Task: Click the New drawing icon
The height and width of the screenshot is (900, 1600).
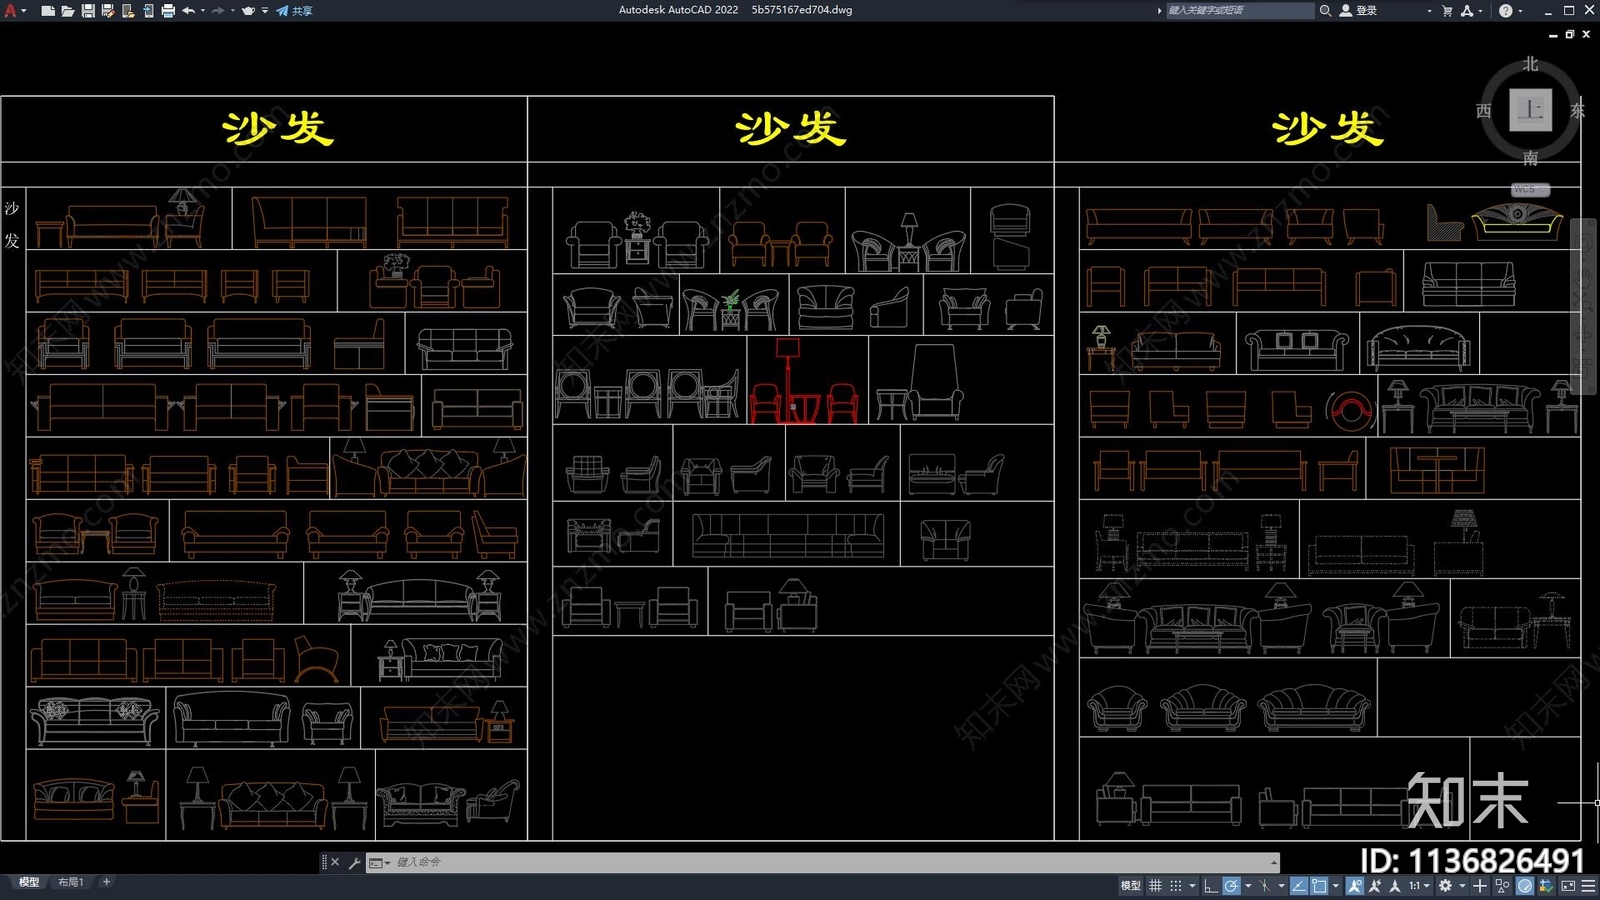Action: tap(47, 10)
